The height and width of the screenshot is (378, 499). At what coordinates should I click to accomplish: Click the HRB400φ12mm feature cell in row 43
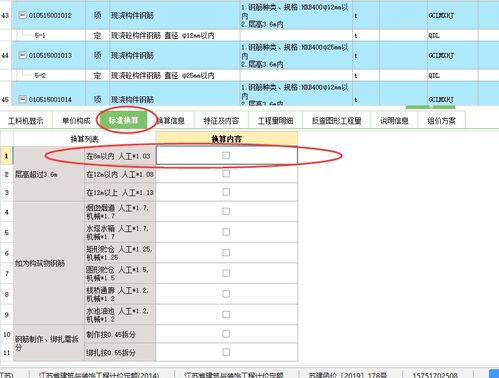click(296, 15)
